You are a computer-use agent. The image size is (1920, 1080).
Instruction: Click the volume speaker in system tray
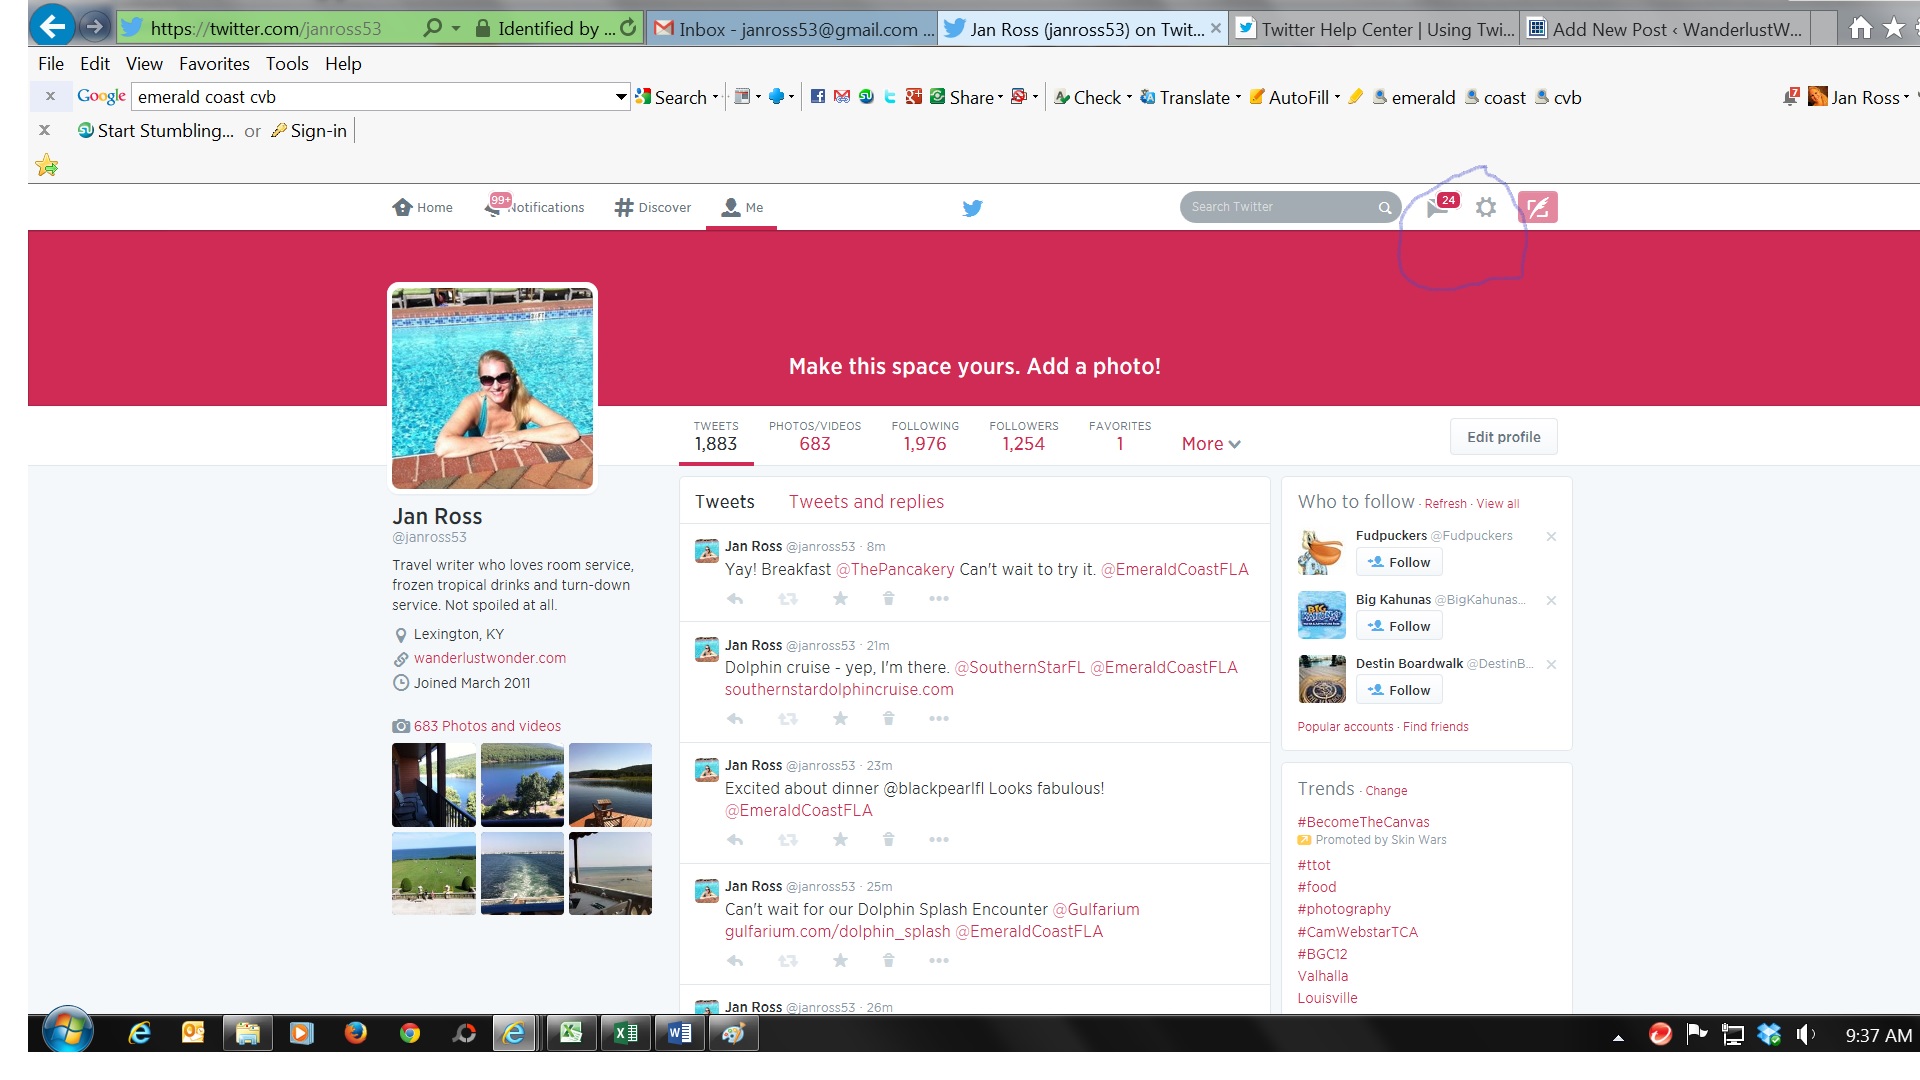[1804, 1034]
